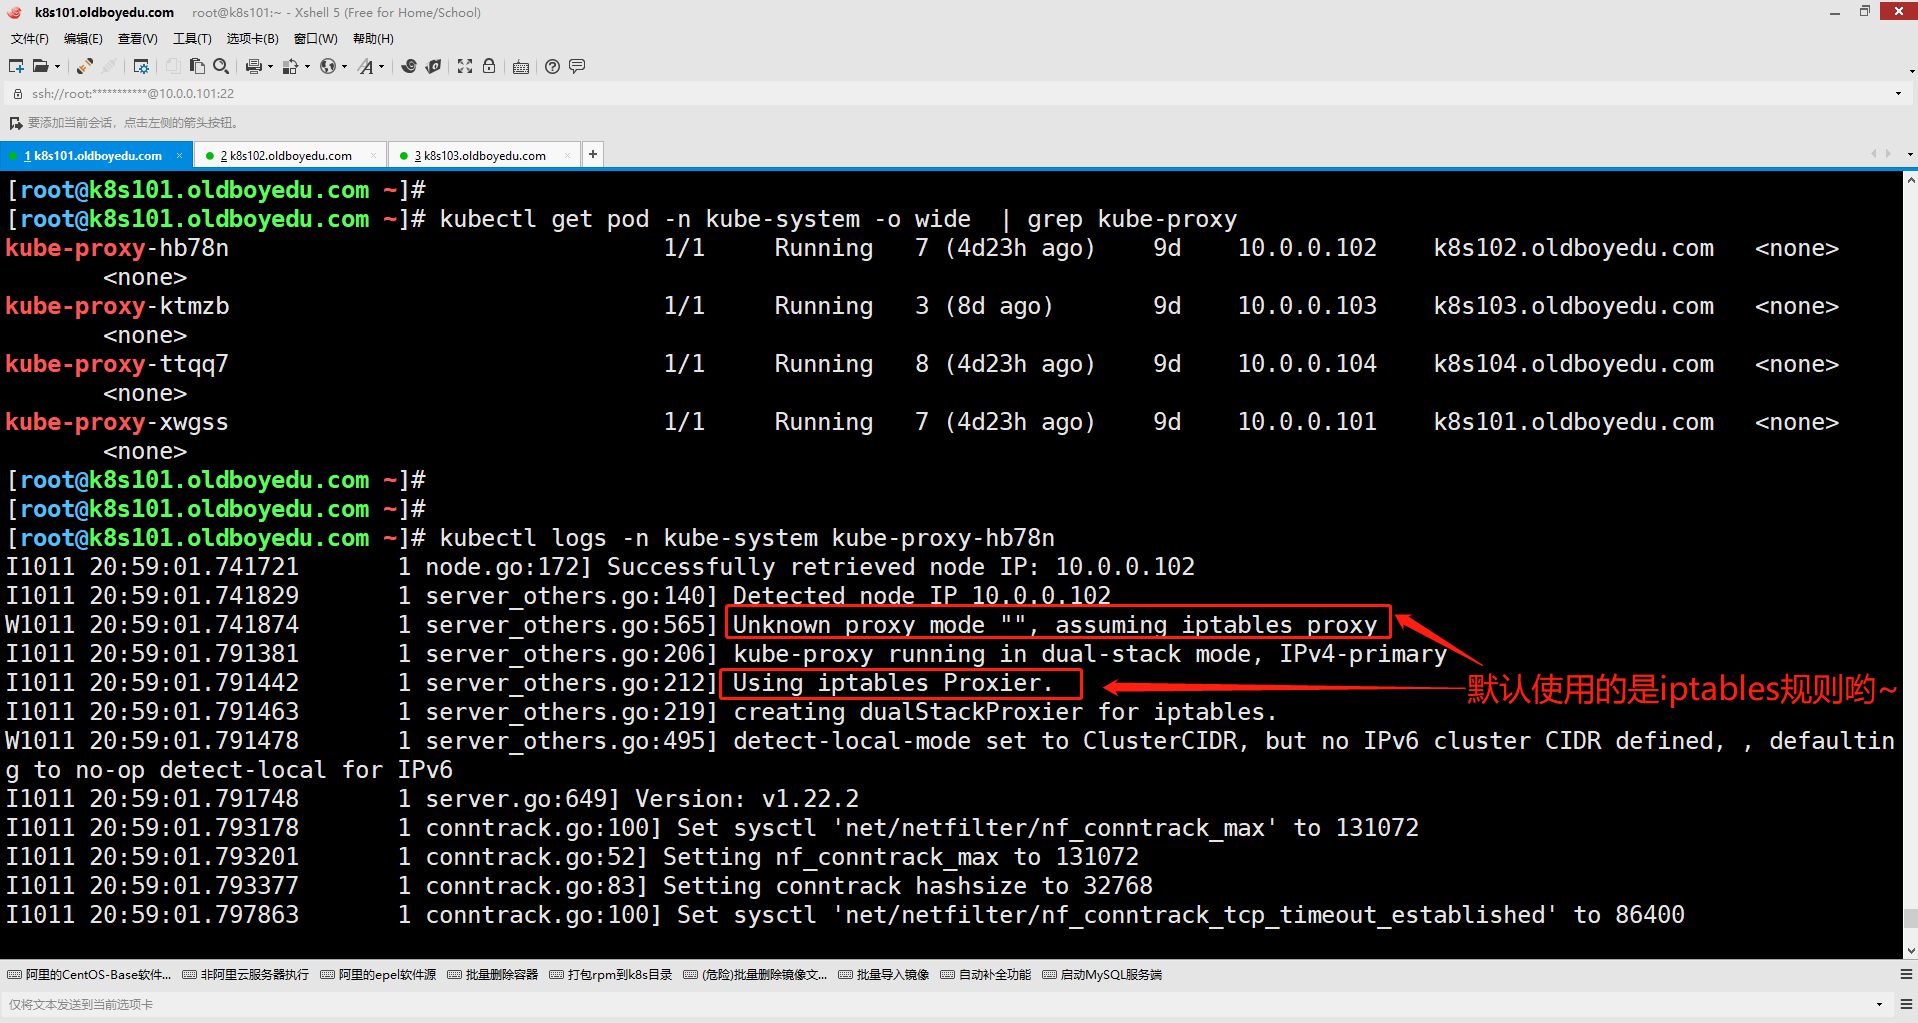This screenshot has width=1918, height=1023.
Task: Click the lock screen padlock icon
Action: click(489, 66)
